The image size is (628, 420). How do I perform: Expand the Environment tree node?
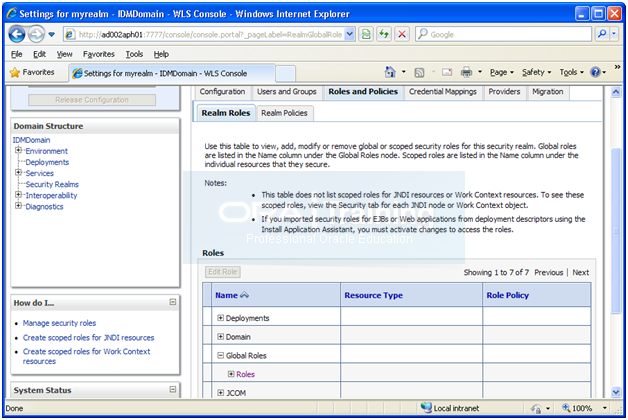coord(18,151)
